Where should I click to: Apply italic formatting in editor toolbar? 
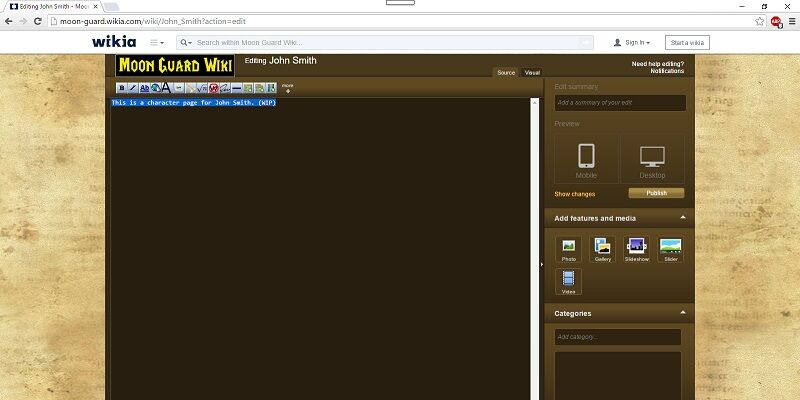133,88
